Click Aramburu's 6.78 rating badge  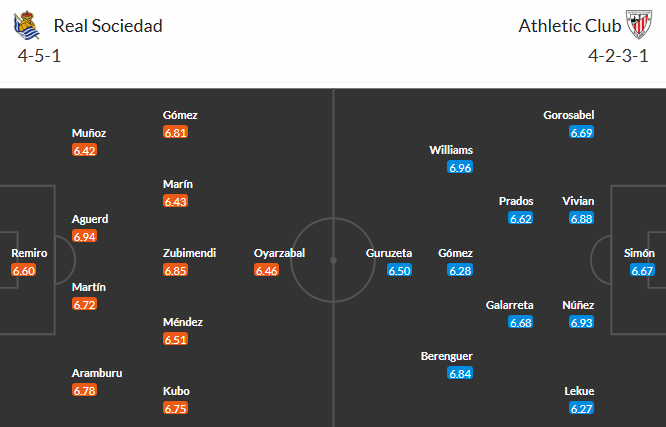[85, 390]
